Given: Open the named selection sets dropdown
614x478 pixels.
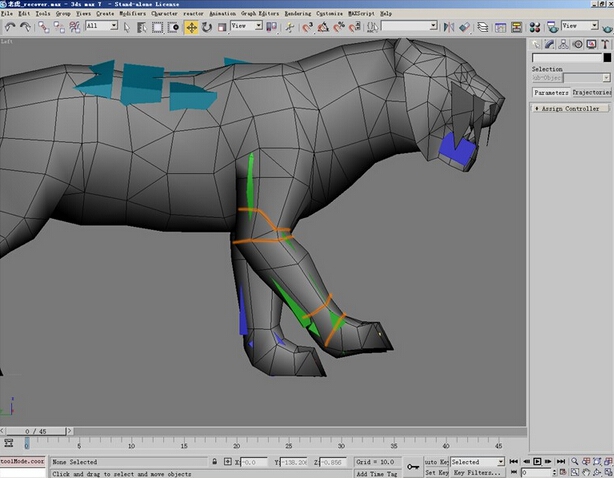Looking at the screenshot, I should click(409, 26).
